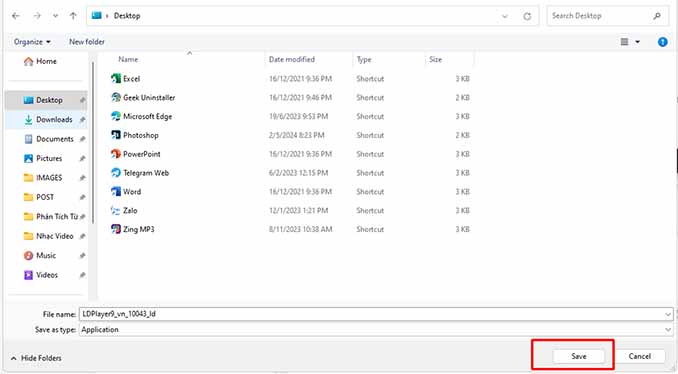Select the Zing MP3 shortcut icon

click(x=116, y=229)
